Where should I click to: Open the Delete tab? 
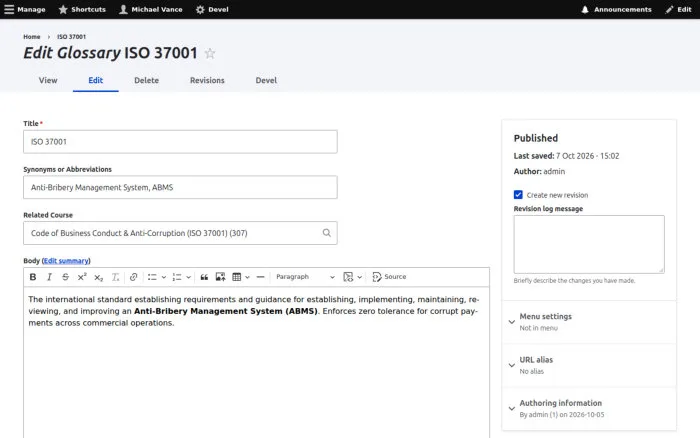tap(146, 80)
